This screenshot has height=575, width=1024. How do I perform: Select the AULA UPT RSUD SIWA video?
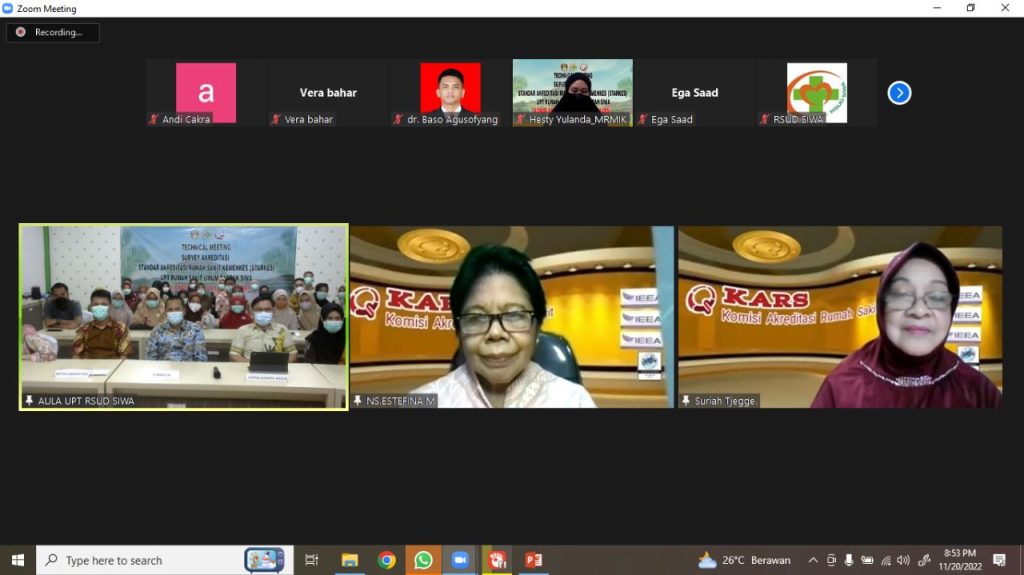coord(184,316)
